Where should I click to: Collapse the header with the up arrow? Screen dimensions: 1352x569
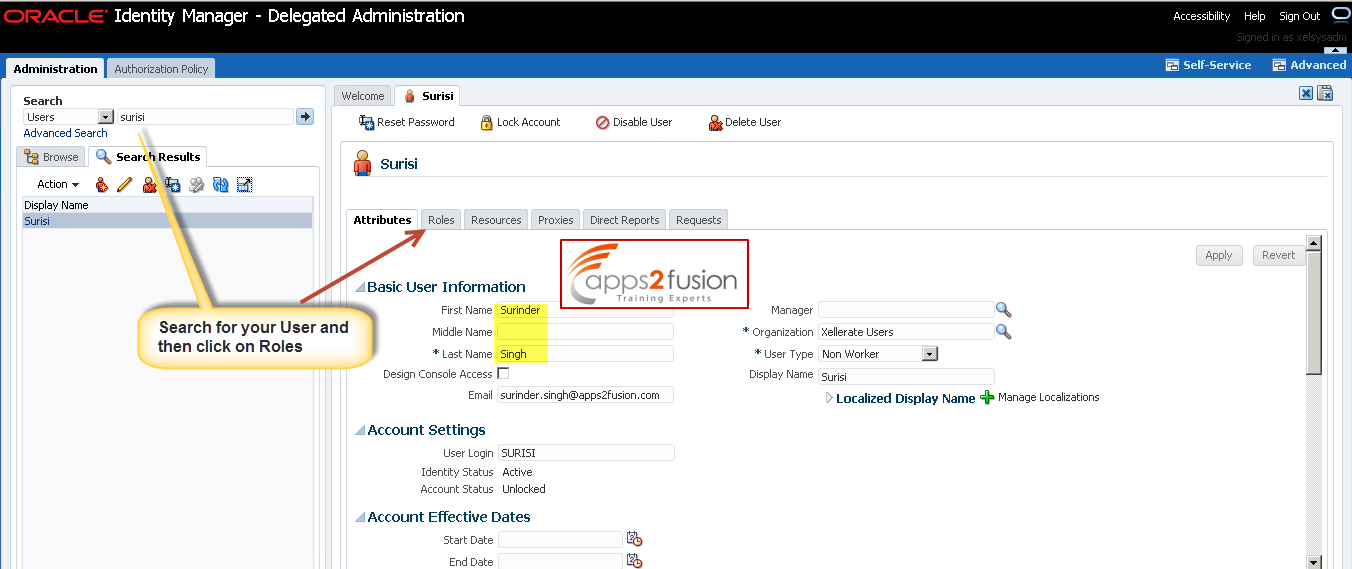pyautogui.click(x=1334, y=50)
